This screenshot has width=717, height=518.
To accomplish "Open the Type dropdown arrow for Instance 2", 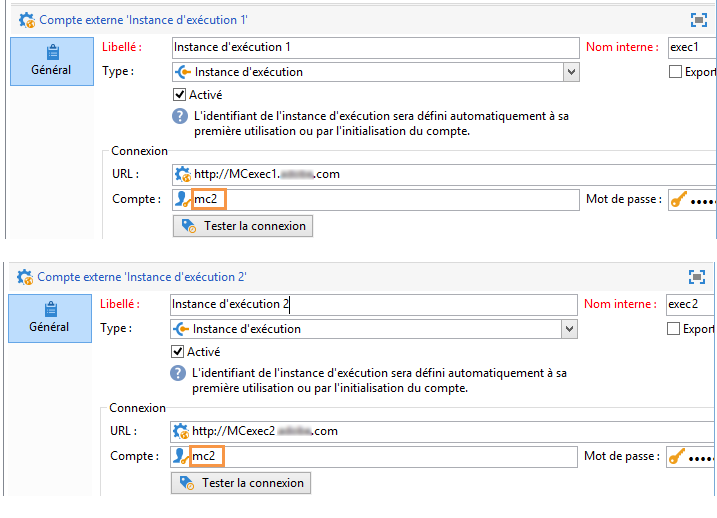I will (x=569, y=329).
